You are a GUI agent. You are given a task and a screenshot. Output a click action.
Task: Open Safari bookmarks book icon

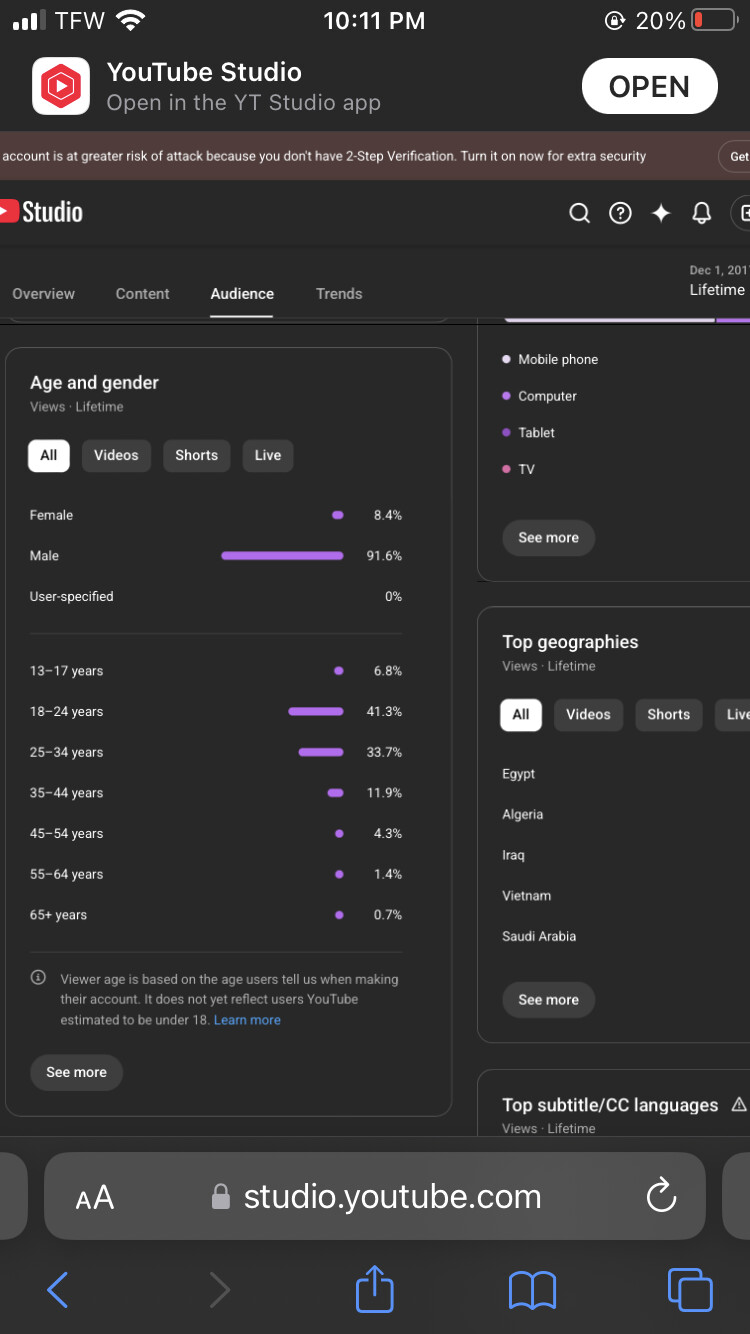[x=532, y=1291]
